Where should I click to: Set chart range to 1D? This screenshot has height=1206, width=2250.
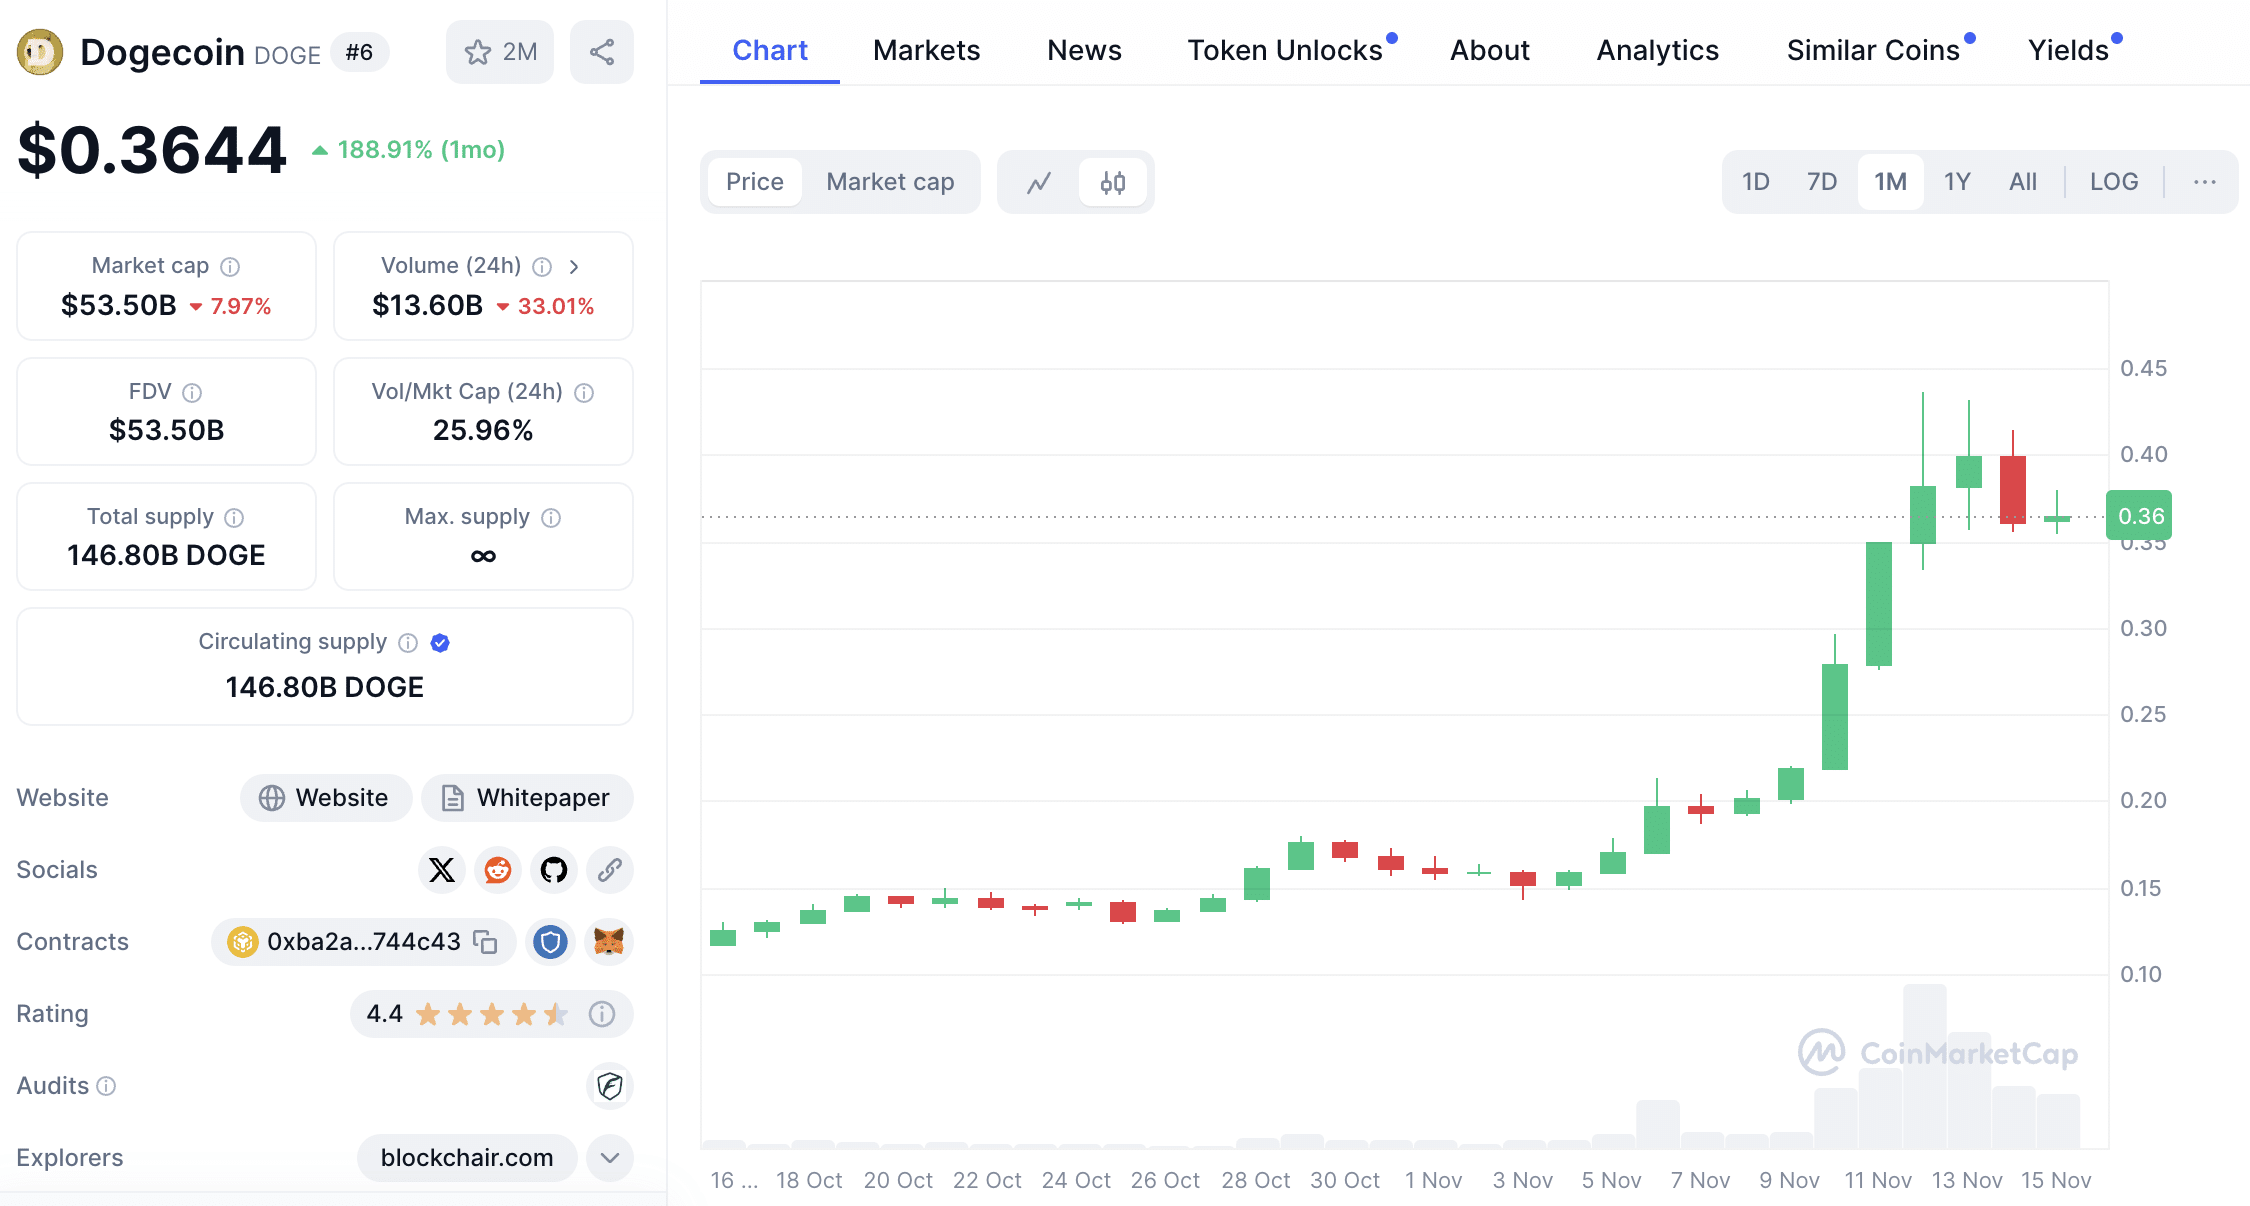click(1756, 182)
